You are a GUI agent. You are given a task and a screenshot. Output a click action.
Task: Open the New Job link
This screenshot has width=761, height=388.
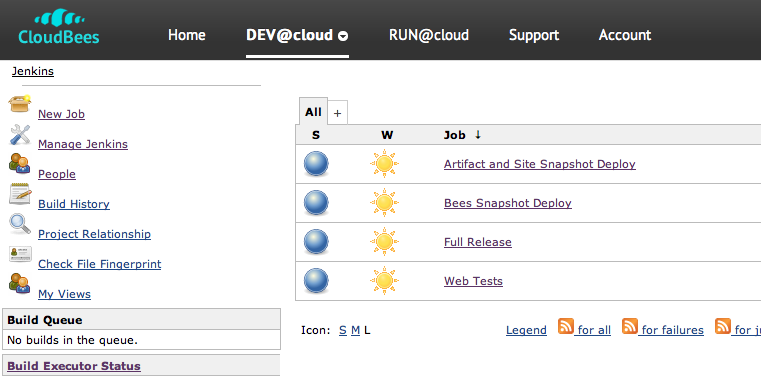[62, 114]
